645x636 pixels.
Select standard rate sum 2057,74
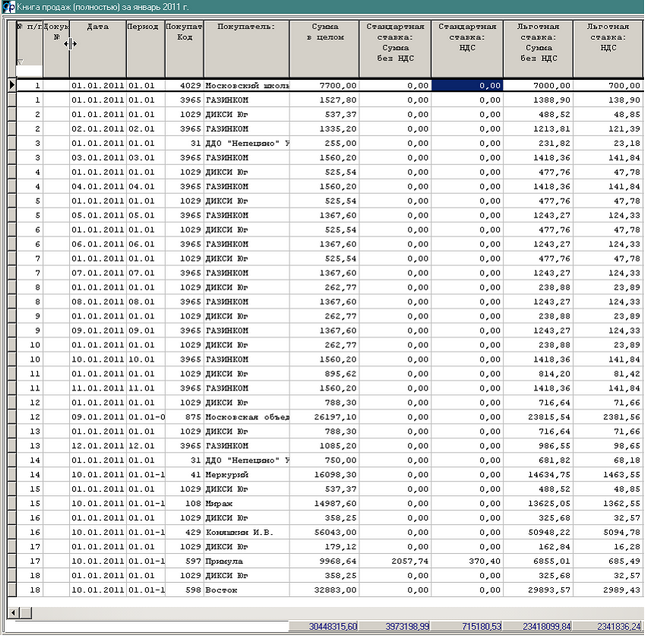[x=395, y=561]
